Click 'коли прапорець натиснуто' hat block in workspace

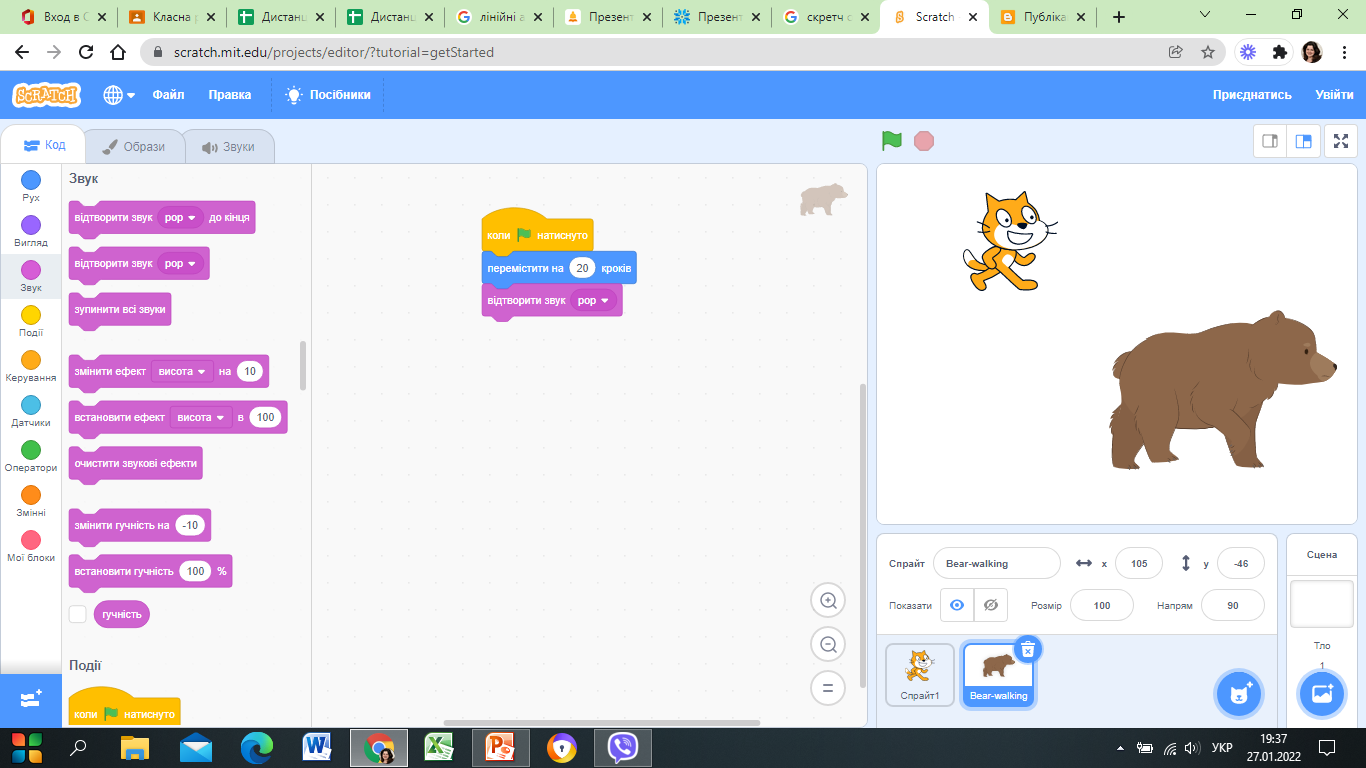(538, 234)
